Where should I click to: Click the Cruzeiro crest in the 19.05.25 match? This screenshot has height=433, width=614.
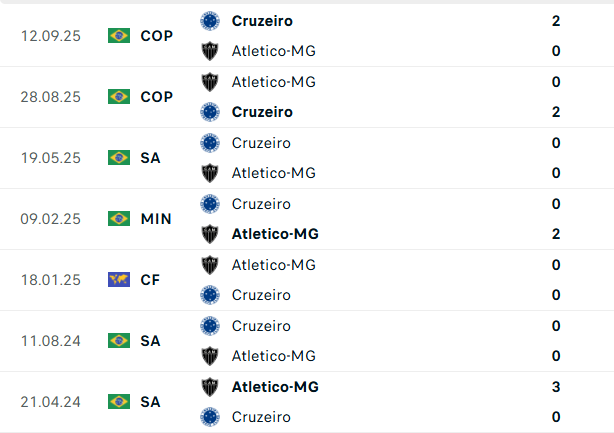tap(210, 143)
